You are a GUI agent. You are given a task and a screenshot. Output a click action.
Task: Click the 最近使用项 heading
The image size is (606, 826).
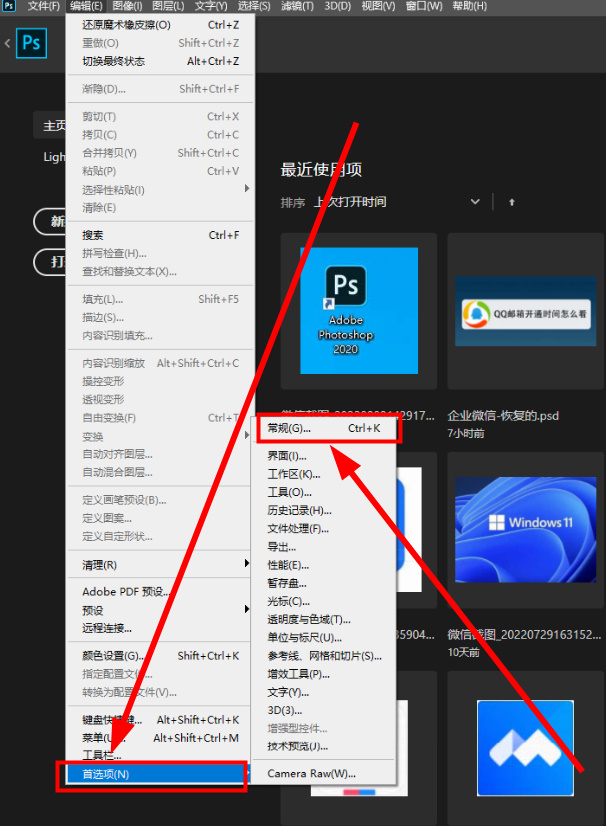tap(321, 170)
